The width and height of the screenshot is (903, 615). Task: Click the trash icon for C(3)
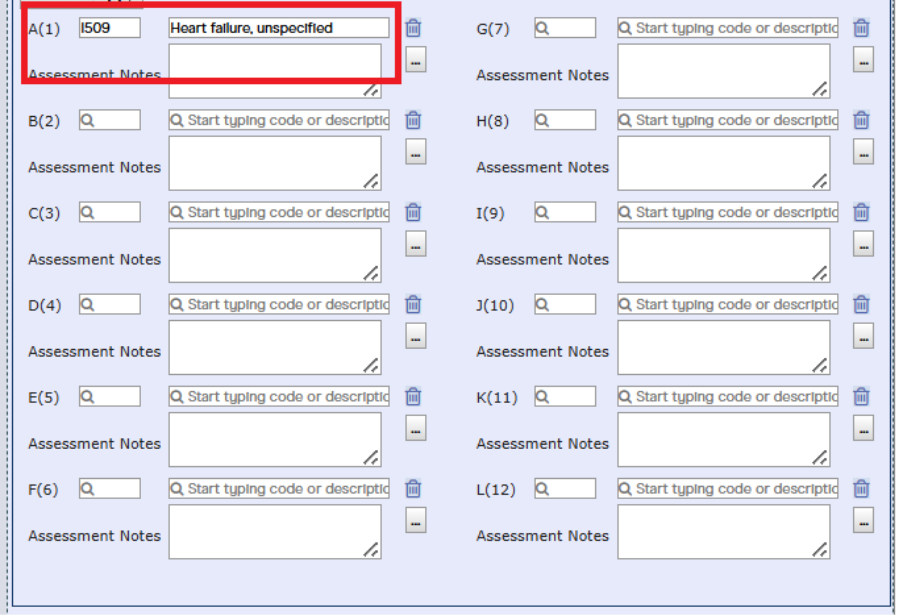pos(413,212)
